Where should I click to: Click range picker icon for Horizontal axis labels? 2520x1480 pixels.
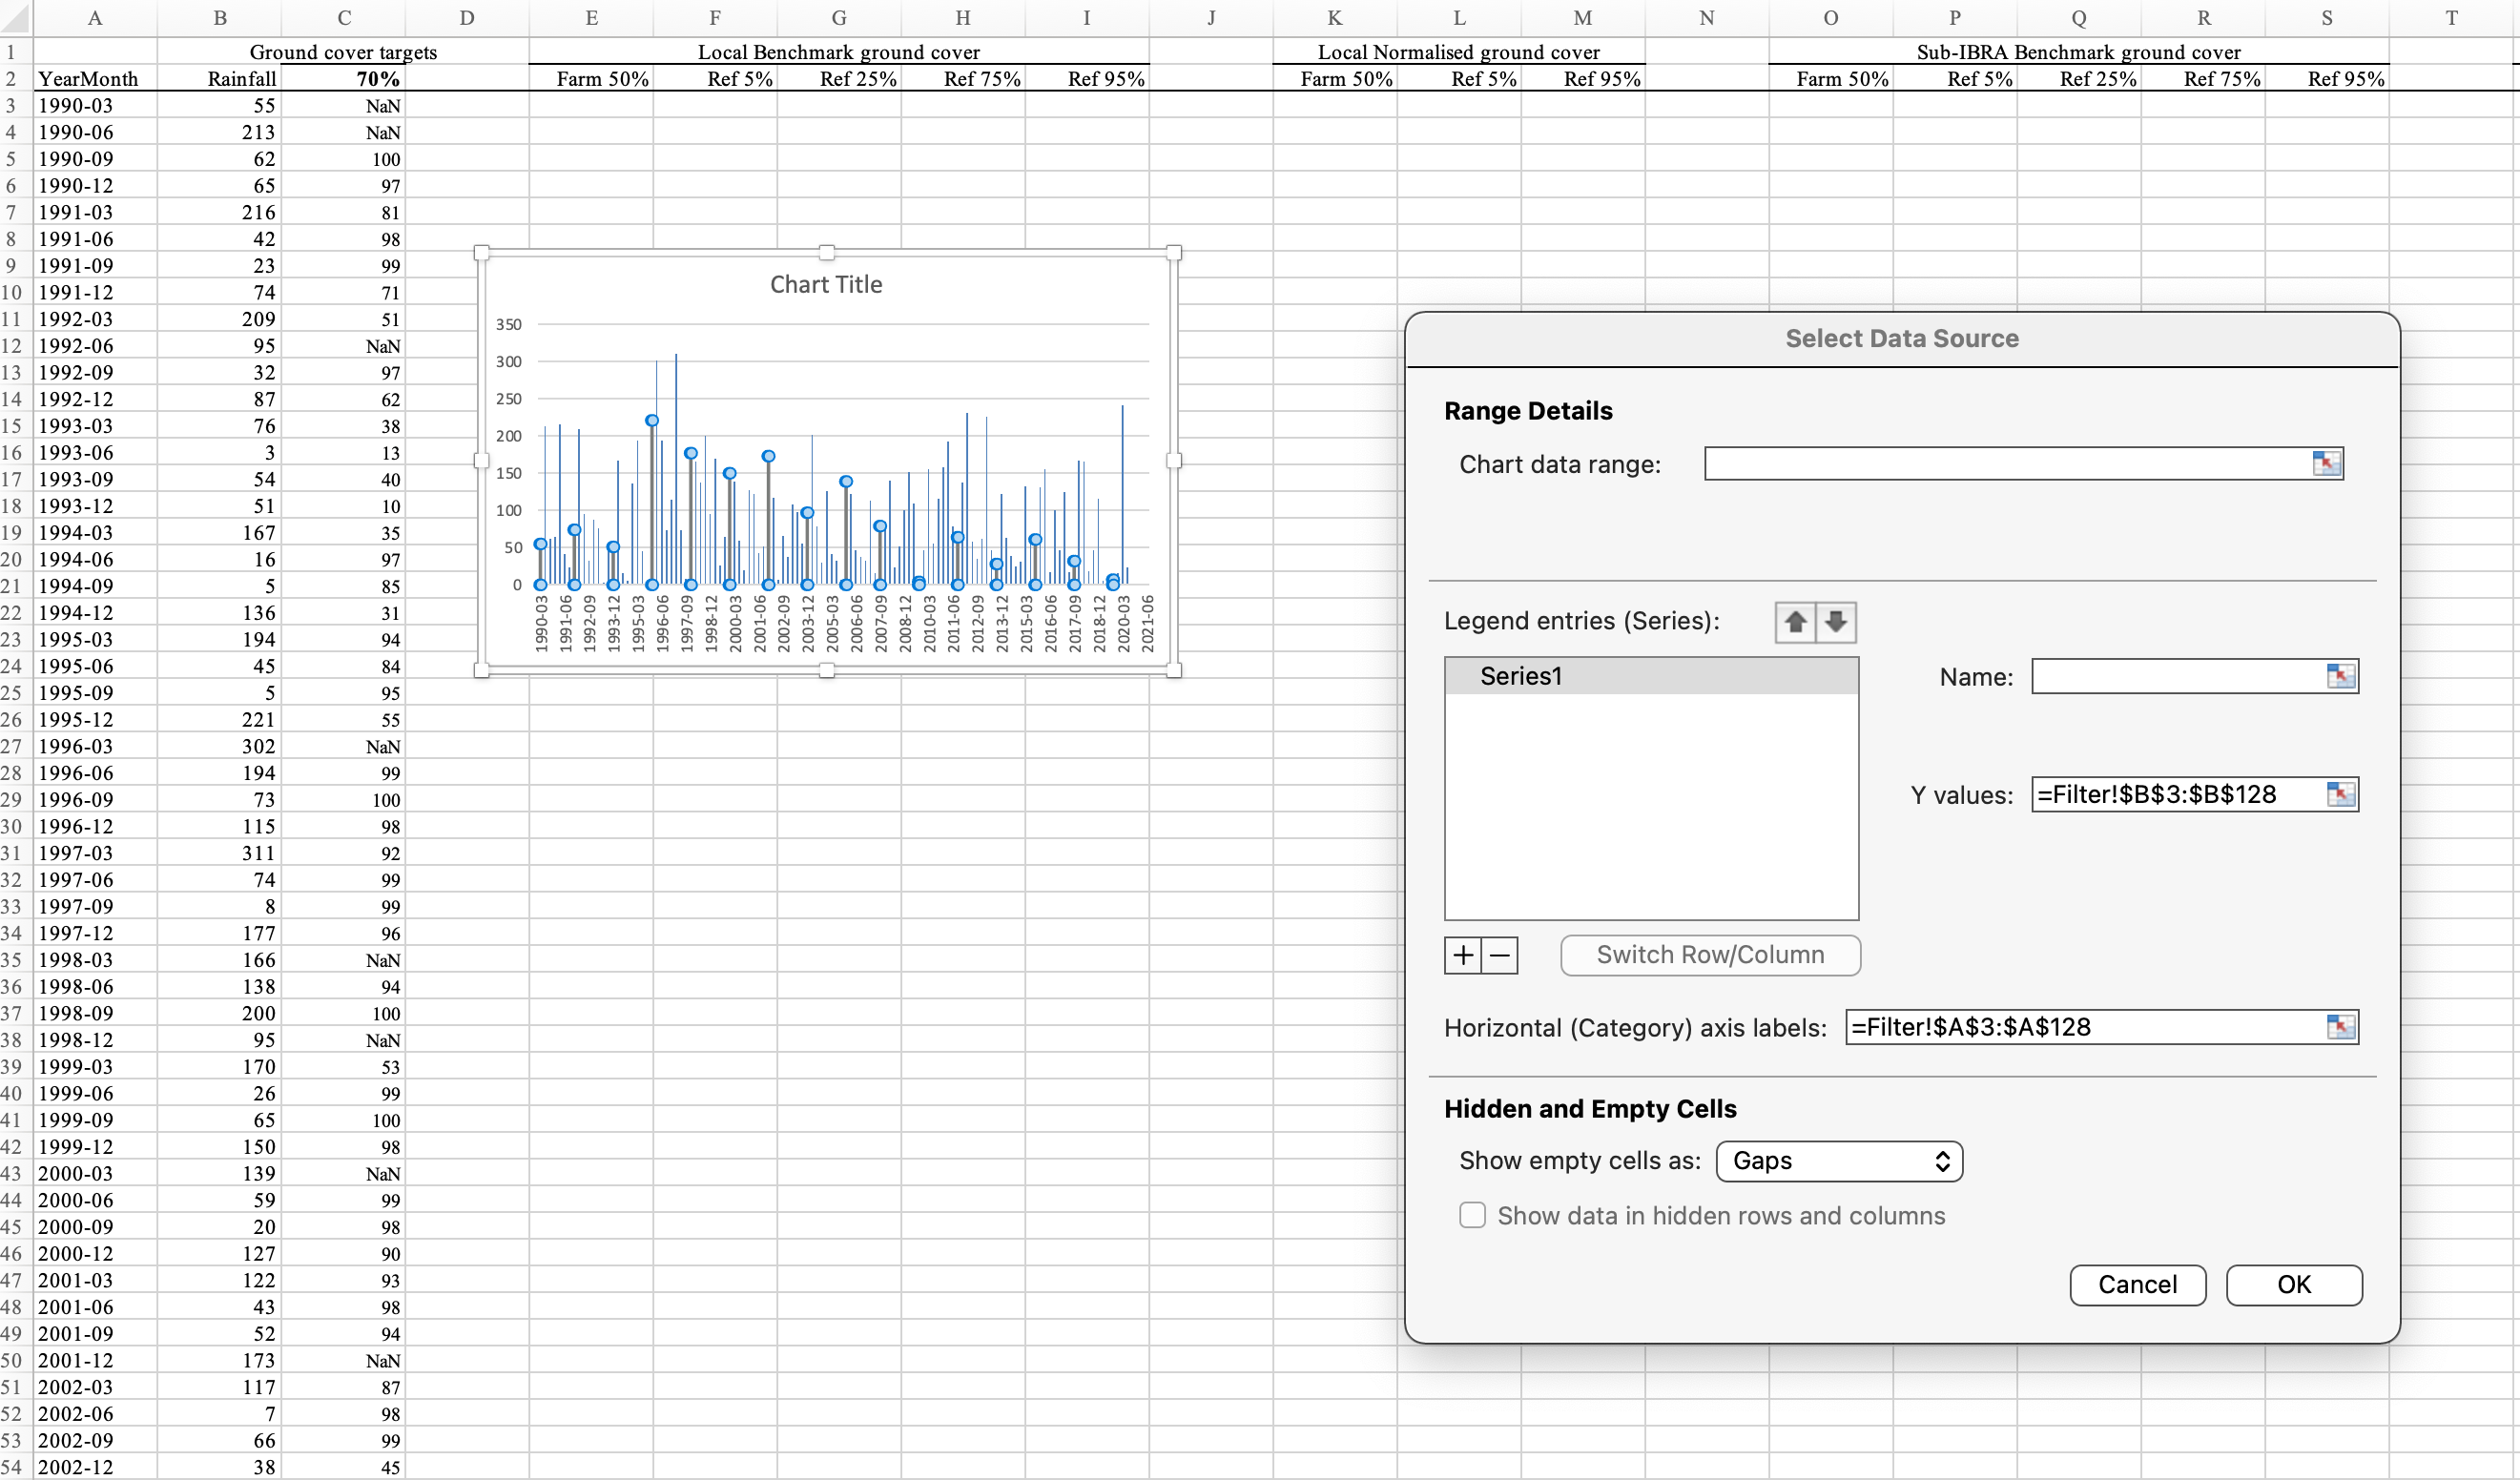coord(2341,1027)
